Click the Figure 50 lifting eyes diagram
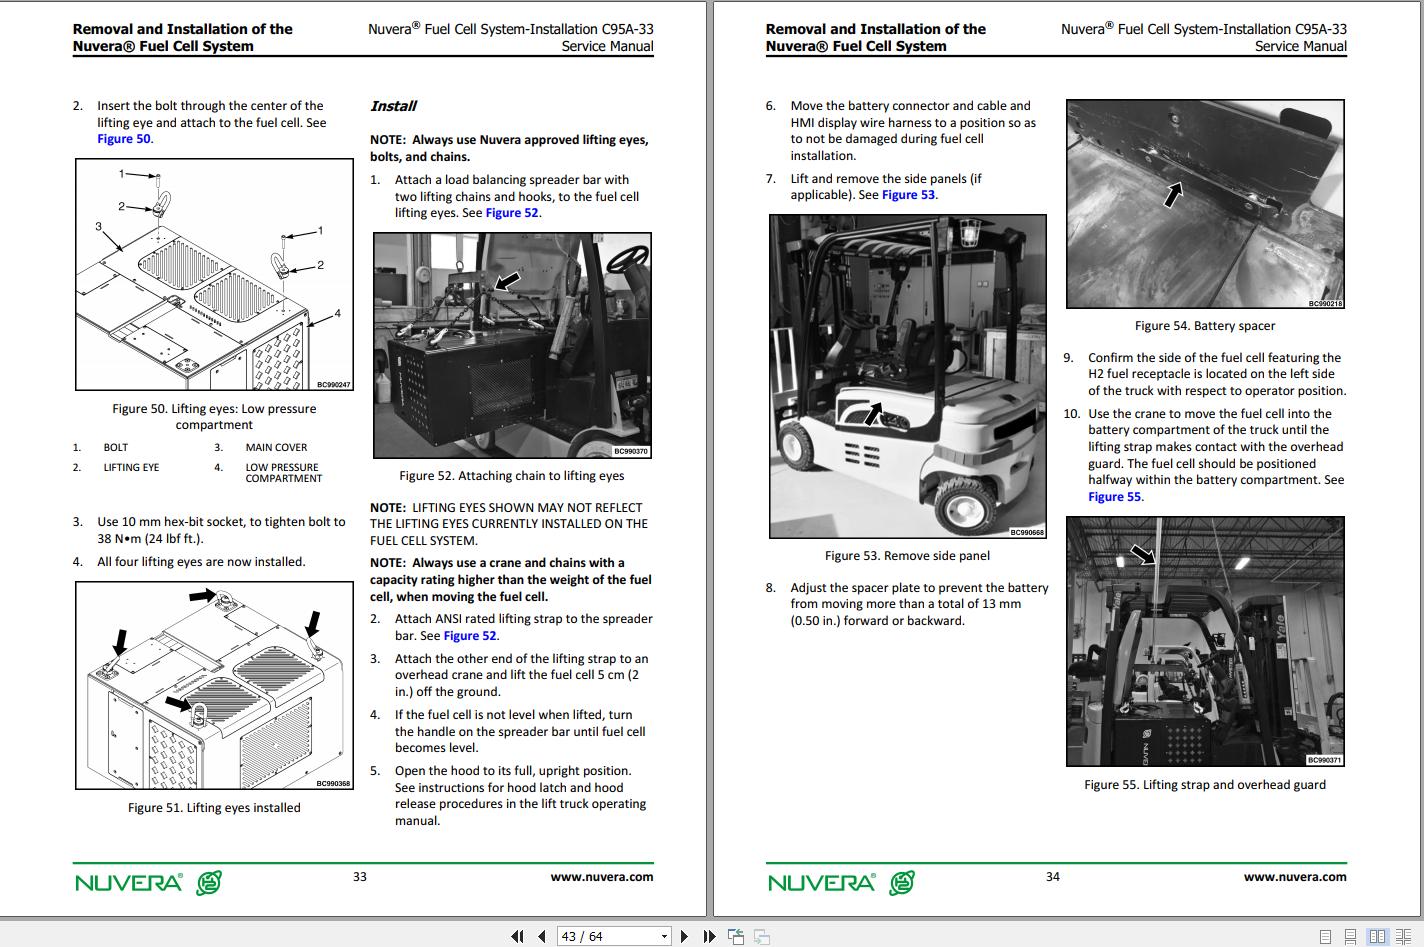 214,275
